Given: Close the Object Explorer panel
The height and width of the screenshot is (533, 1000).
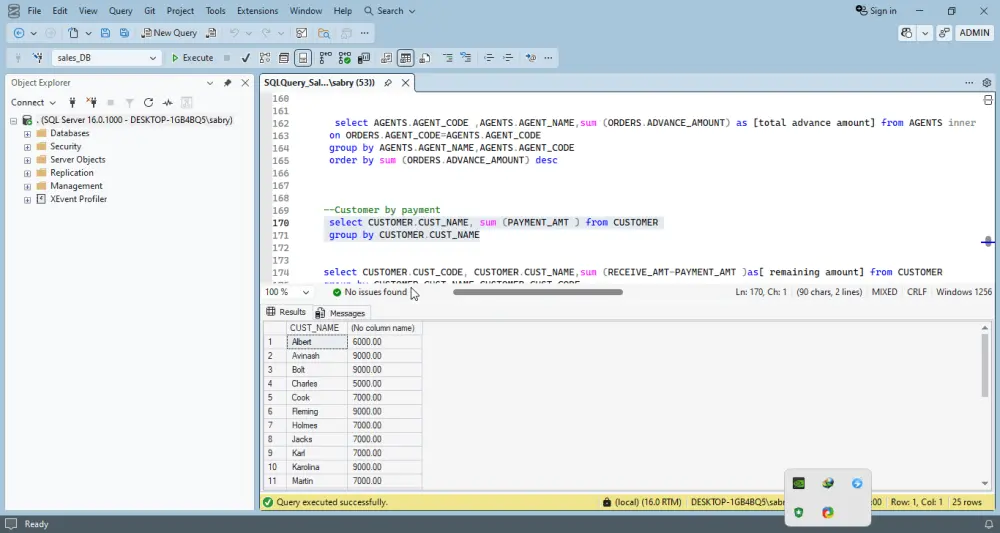Looking at the screenshot, I should tap(245, 83).
